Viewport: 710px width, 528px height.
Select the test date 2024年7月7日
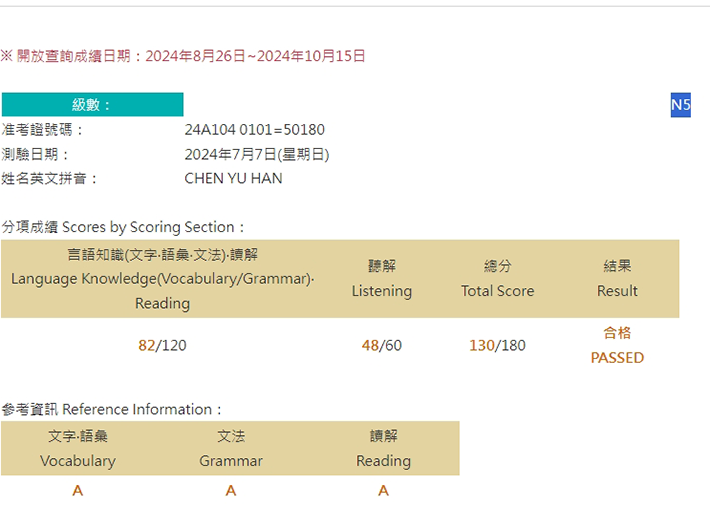pyautogui.click(x=257, y=154)
